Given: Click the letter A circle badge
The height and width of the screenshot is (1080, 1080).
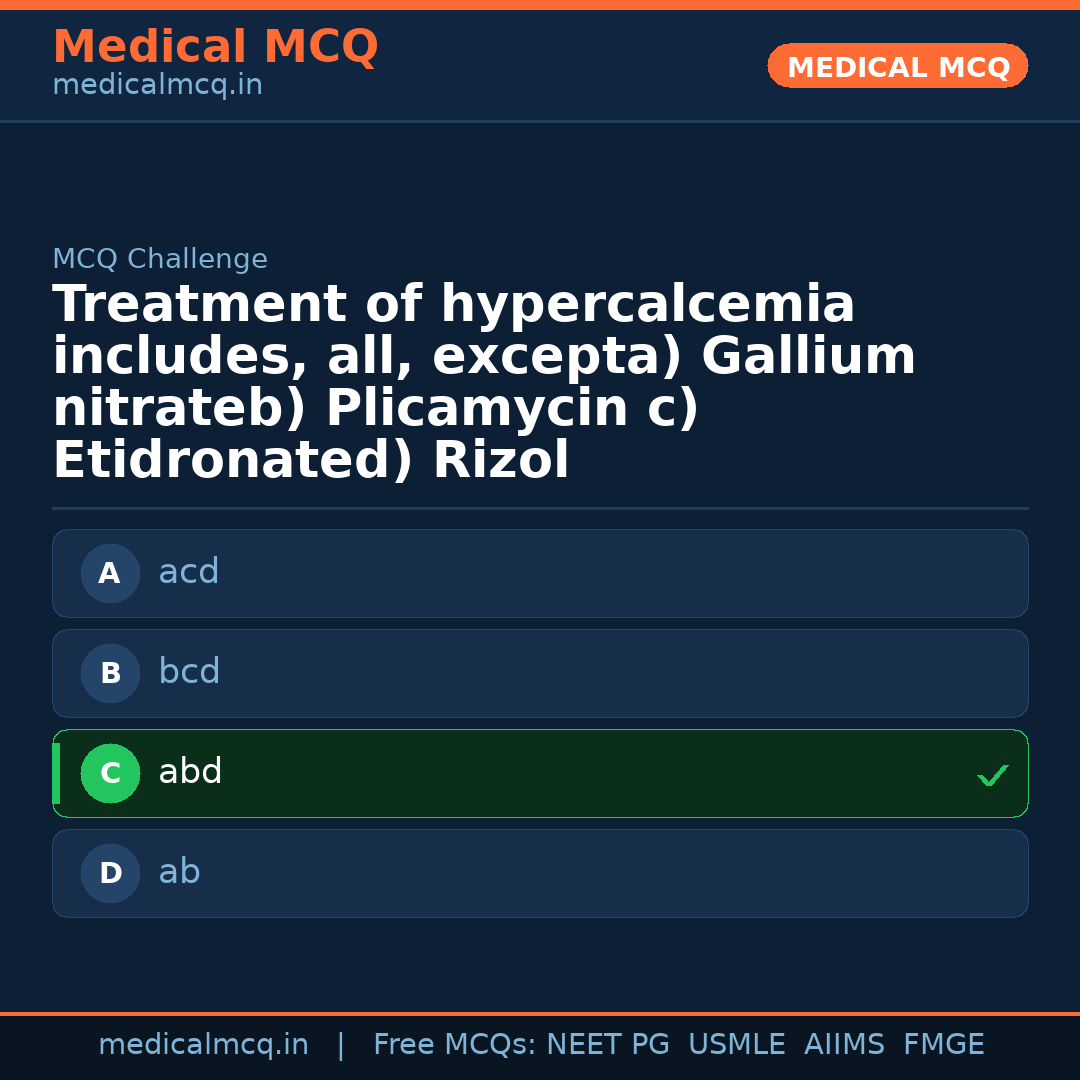Looking at the screenshot, I should click(x=110, y=574).
